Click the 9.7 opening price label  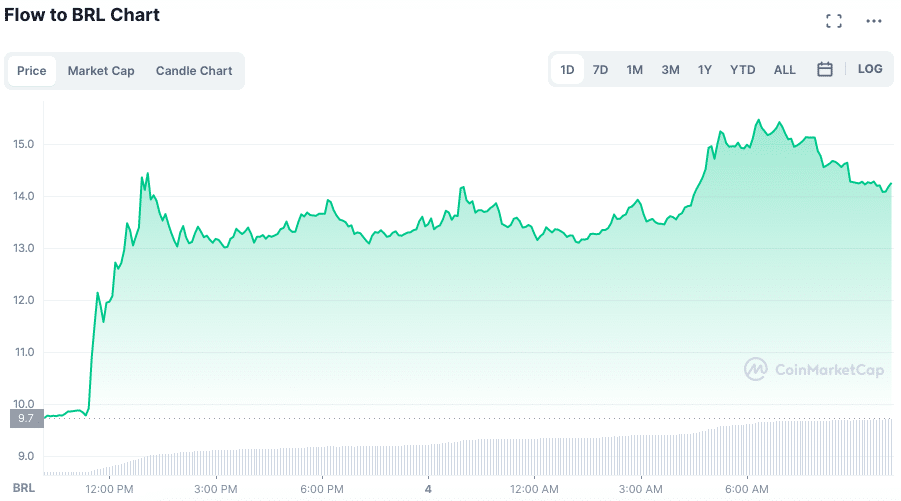tap(26, 418)
